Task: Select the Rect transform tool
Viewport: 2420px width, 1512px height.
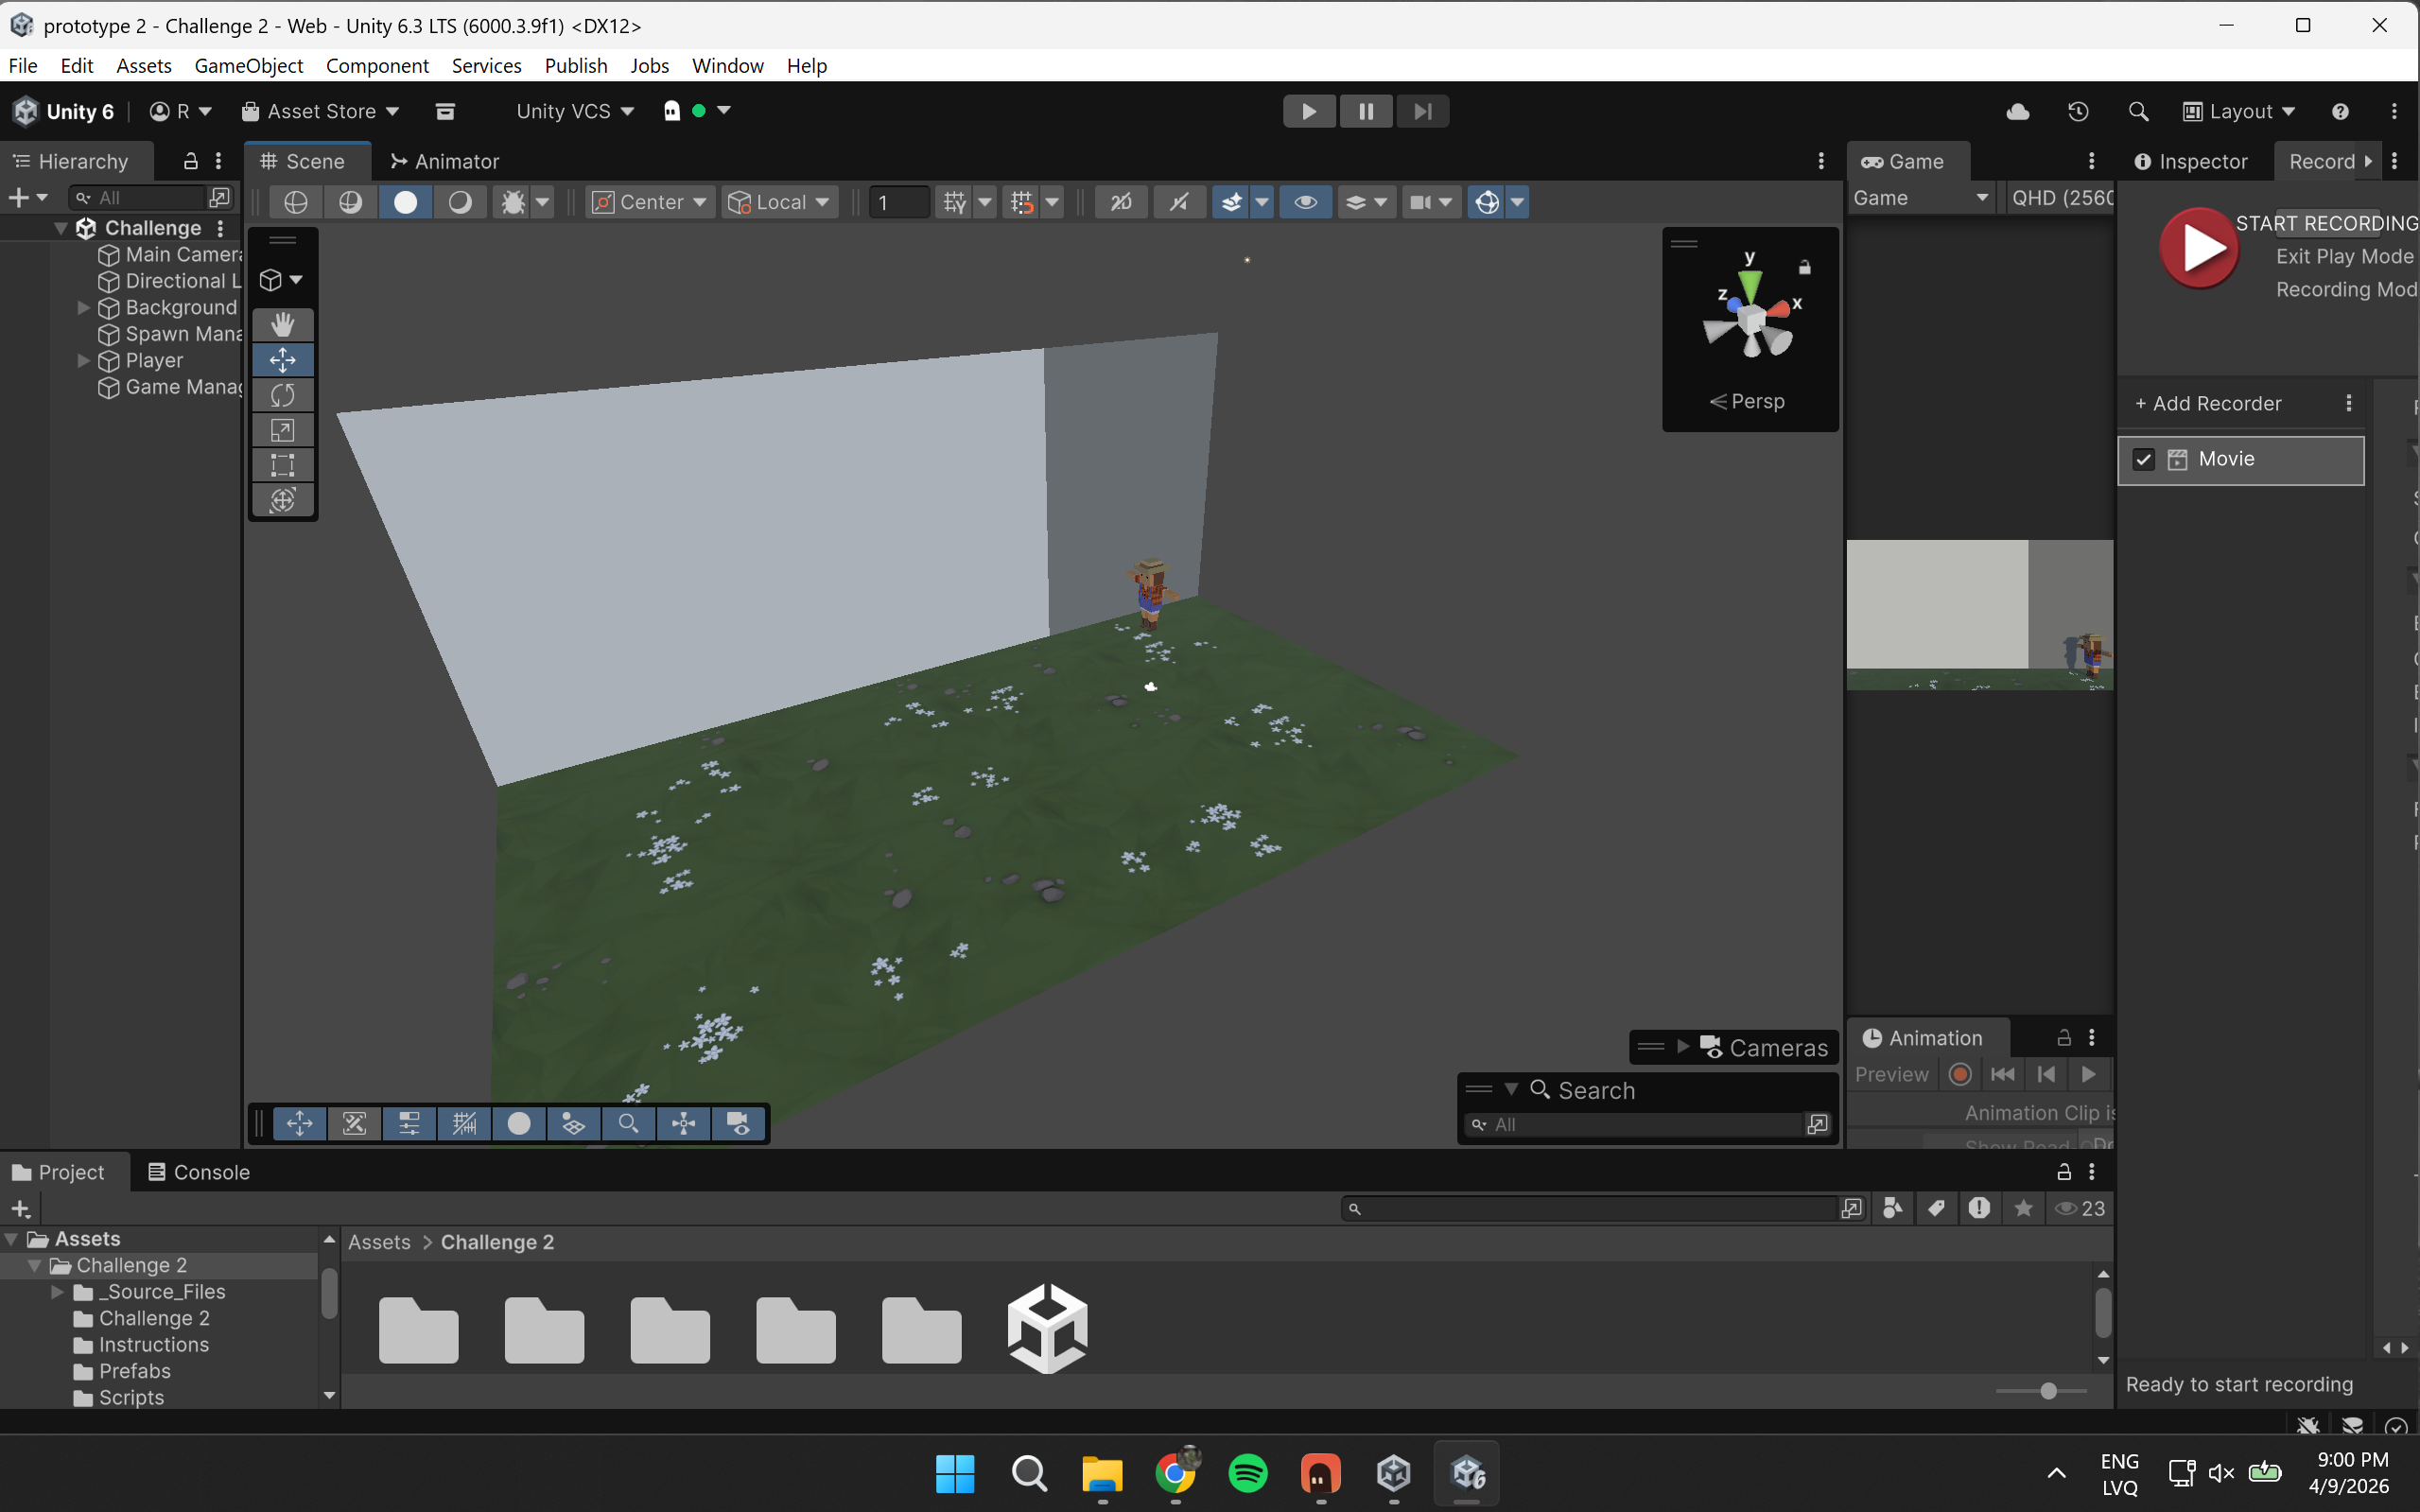Action: (283, 465)
